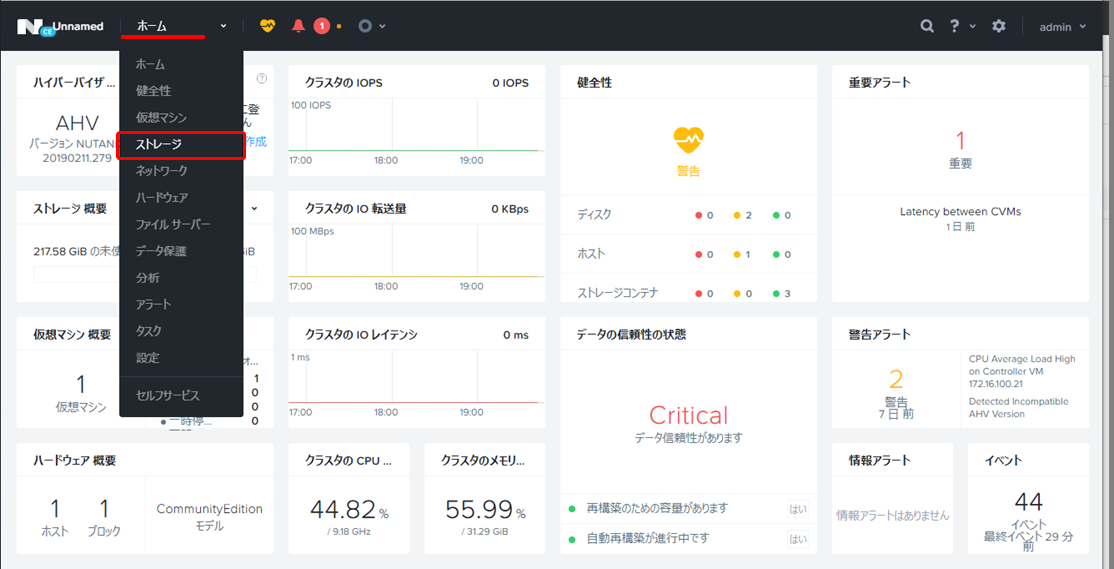This screenshot has height=569, width=1114.
Task: Click the 仮想マシン count of 1
Action: coord(80,384)
